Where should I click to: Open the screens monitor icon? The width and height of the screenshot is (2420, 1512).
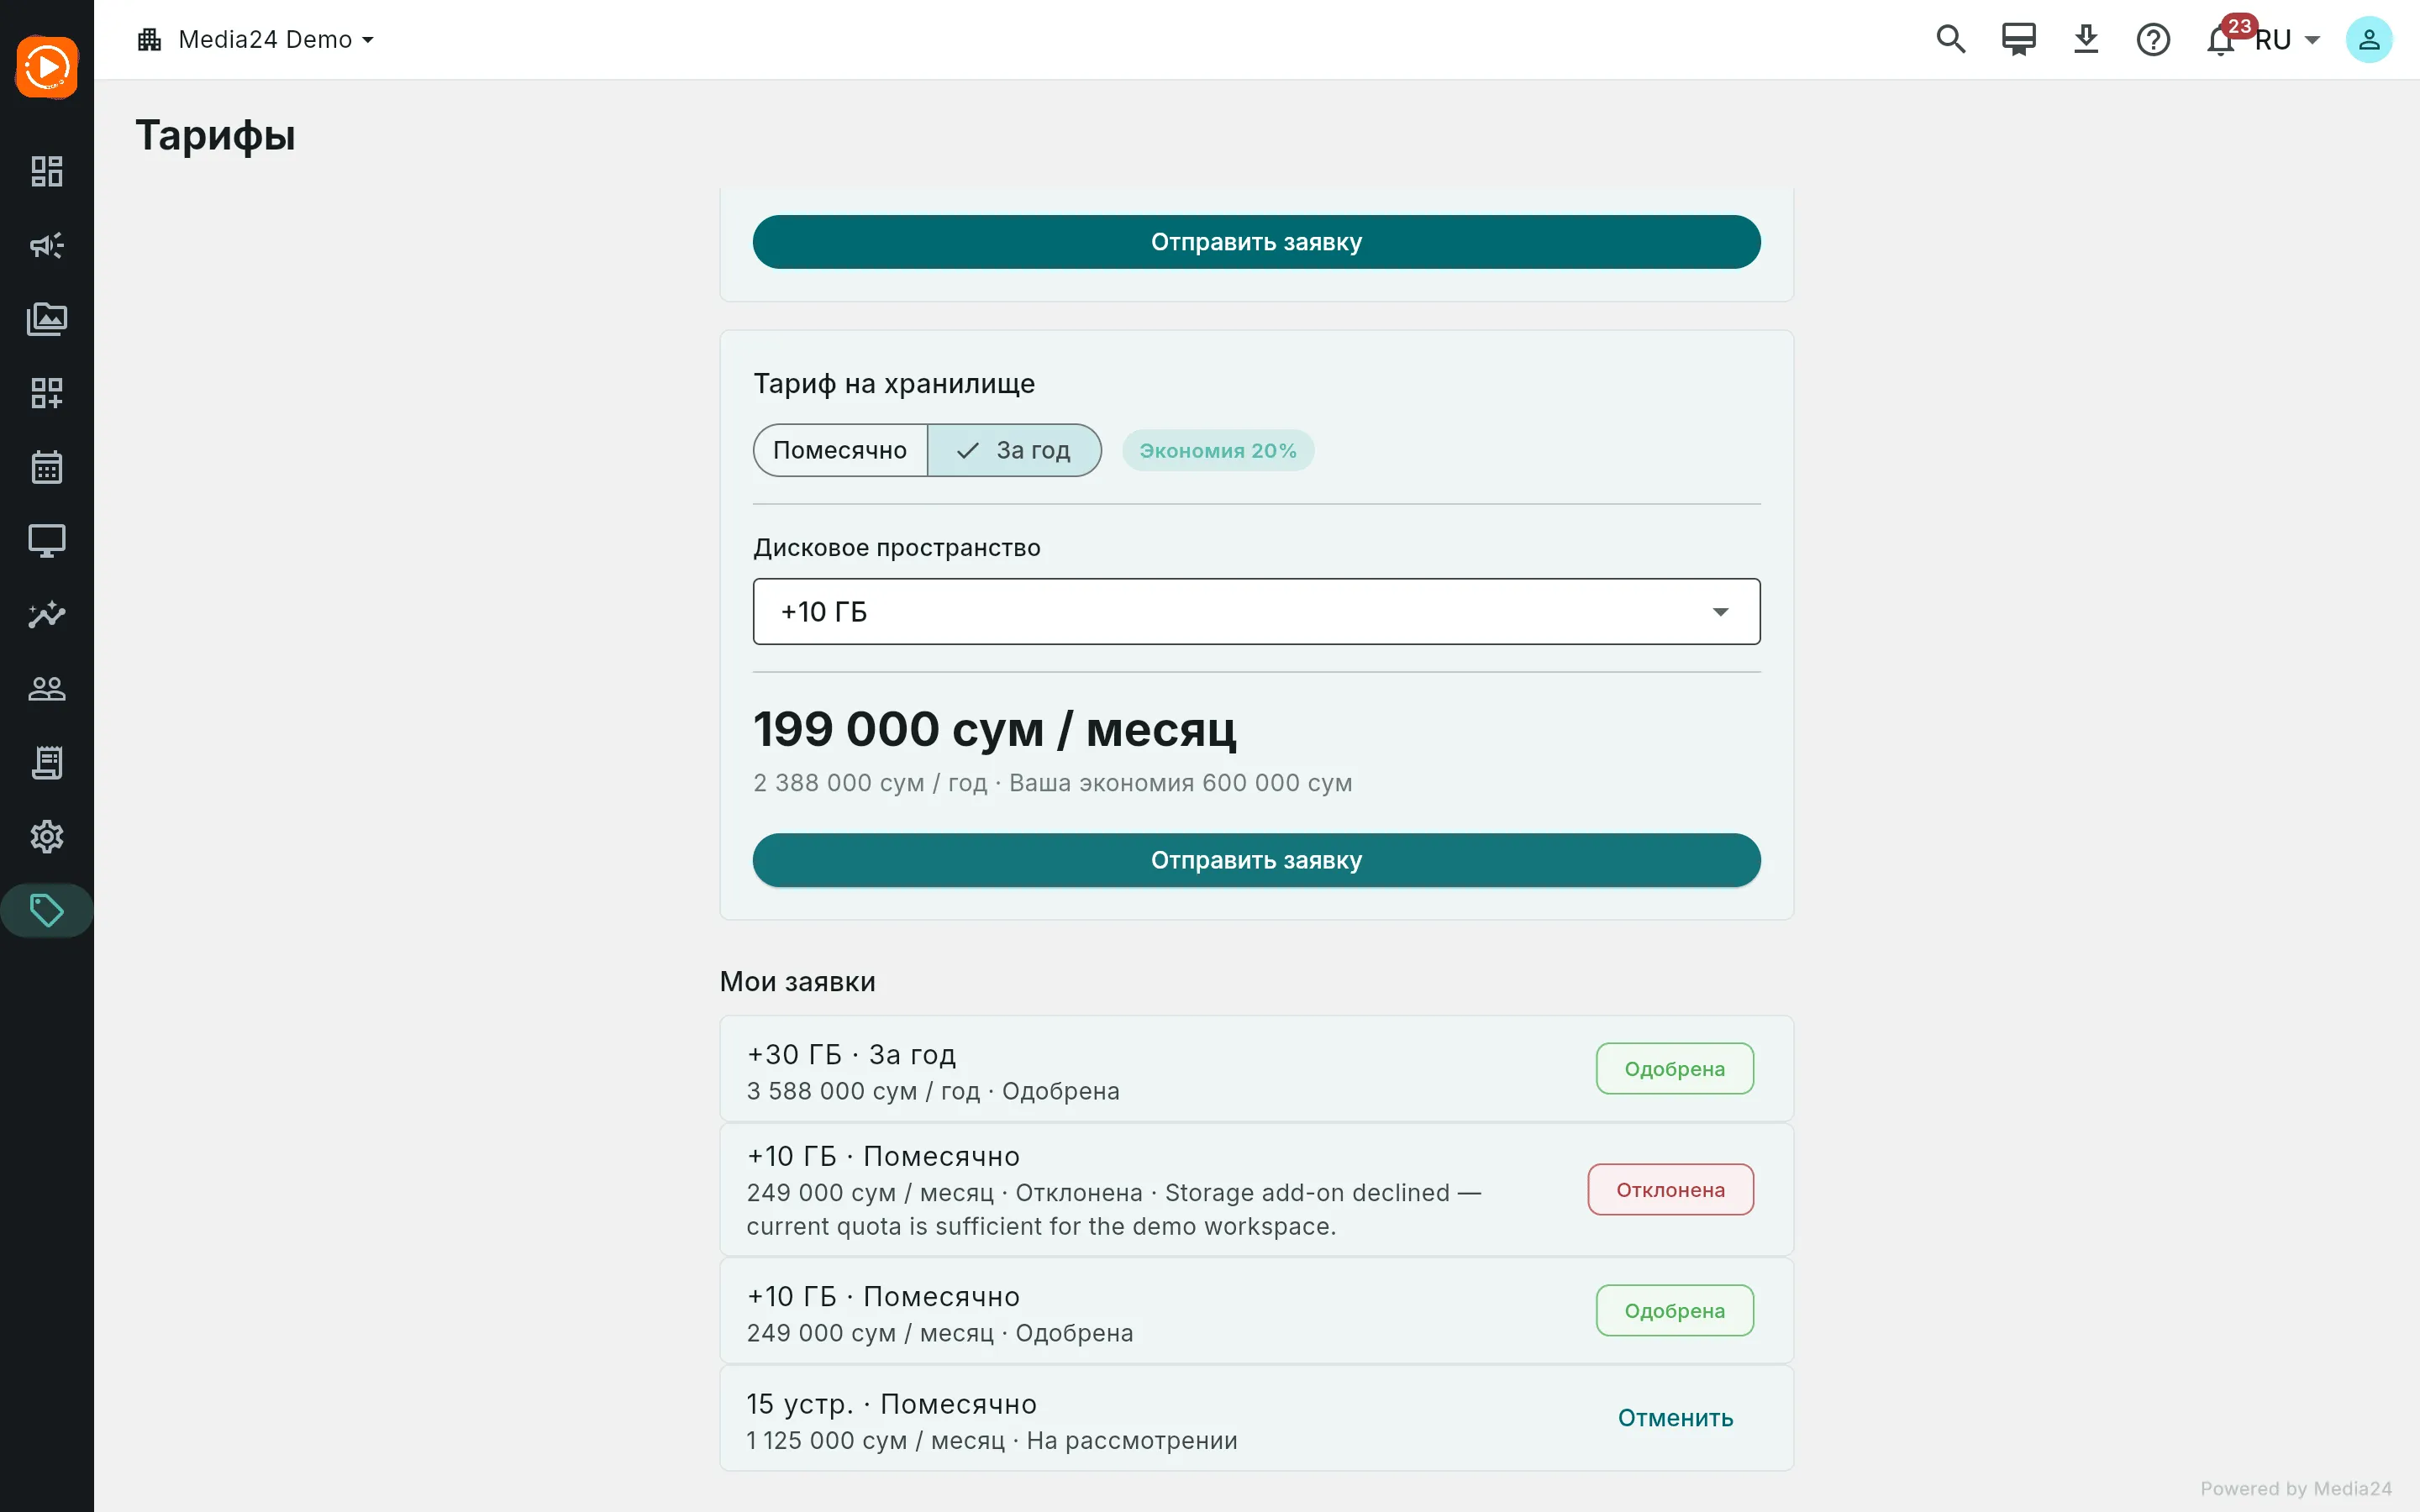[47, 541]
